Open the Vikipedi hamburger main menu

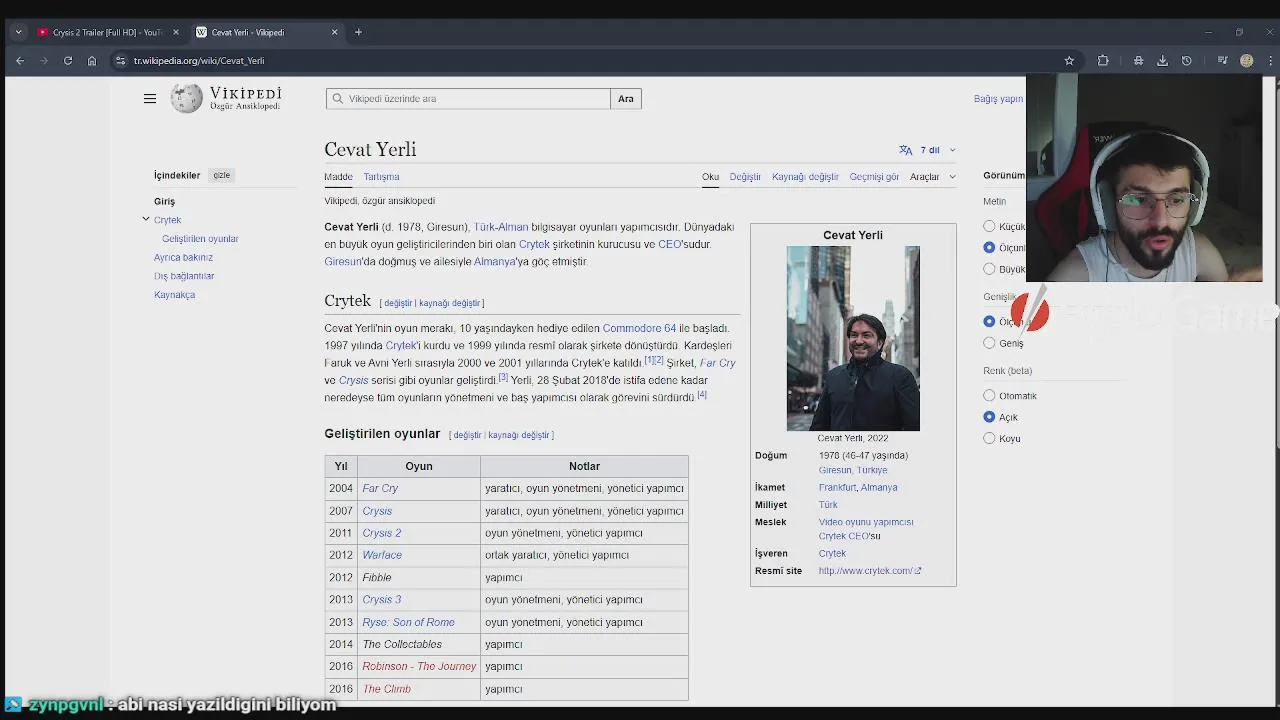(x=150, y=99)
